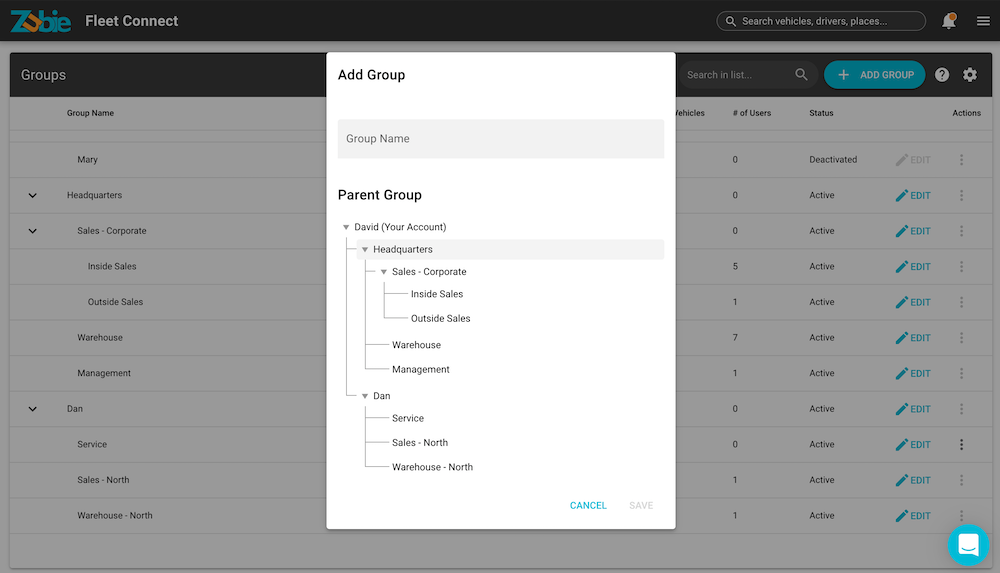Select Sales - North as the parent group

420,443
